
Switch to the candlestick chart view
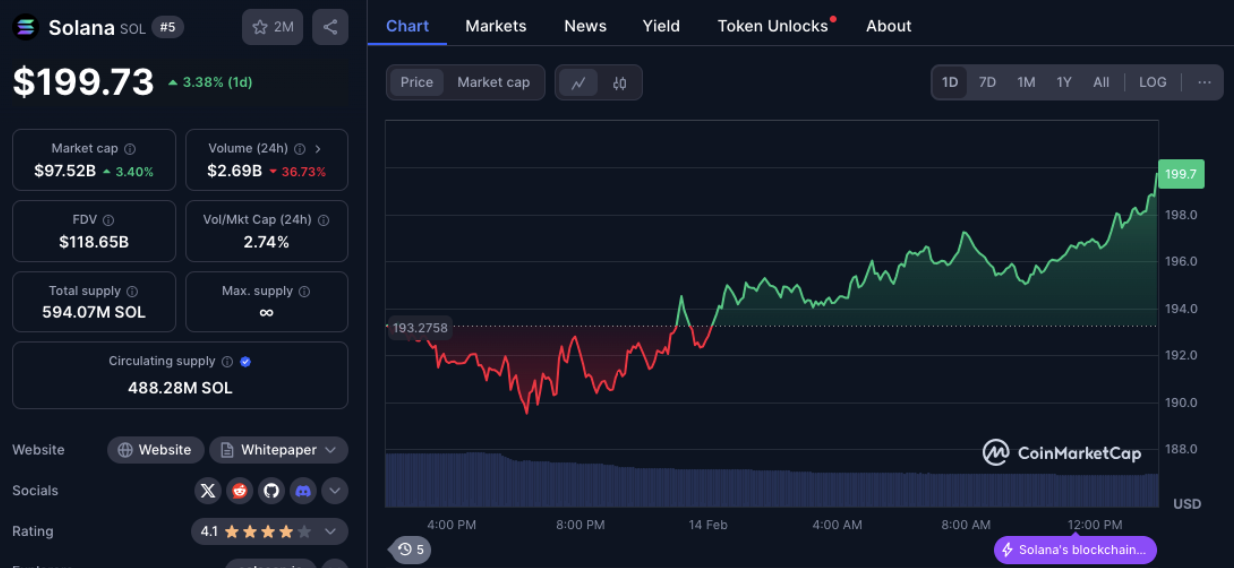pos(619,83)
